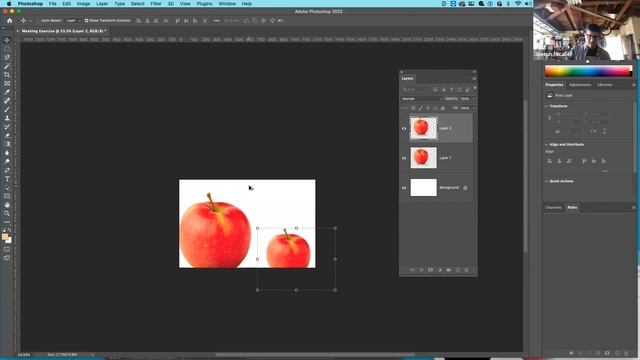
Task: Switch to the Libraries tab
Action: (x=604, y=85)
